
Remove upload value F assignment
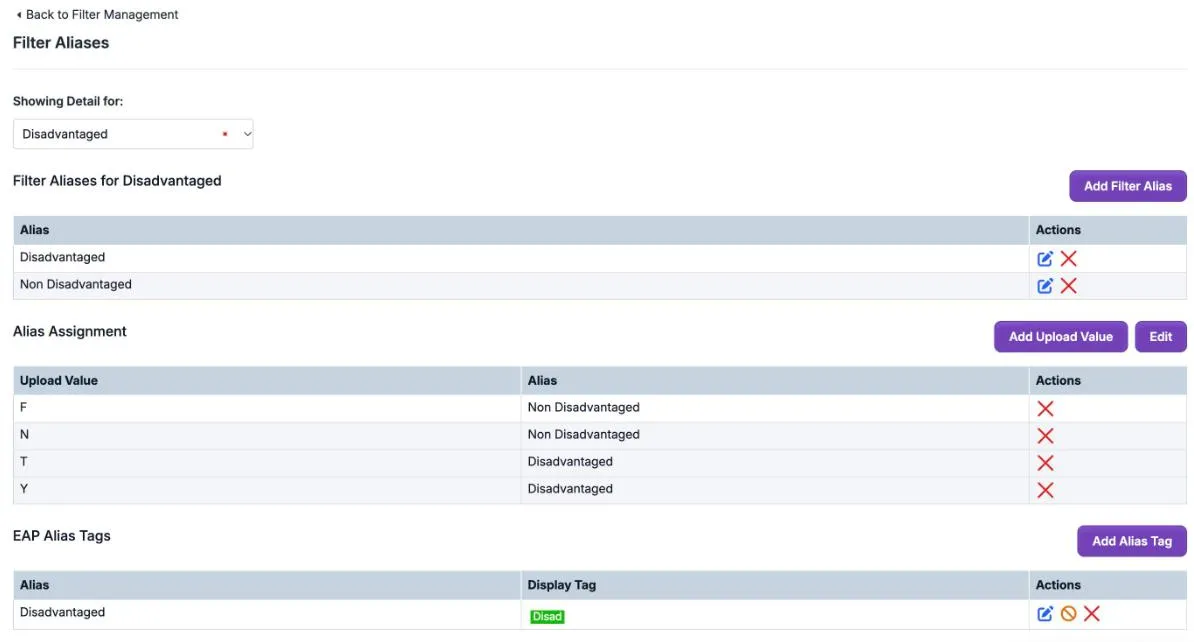pos(1046,409)
